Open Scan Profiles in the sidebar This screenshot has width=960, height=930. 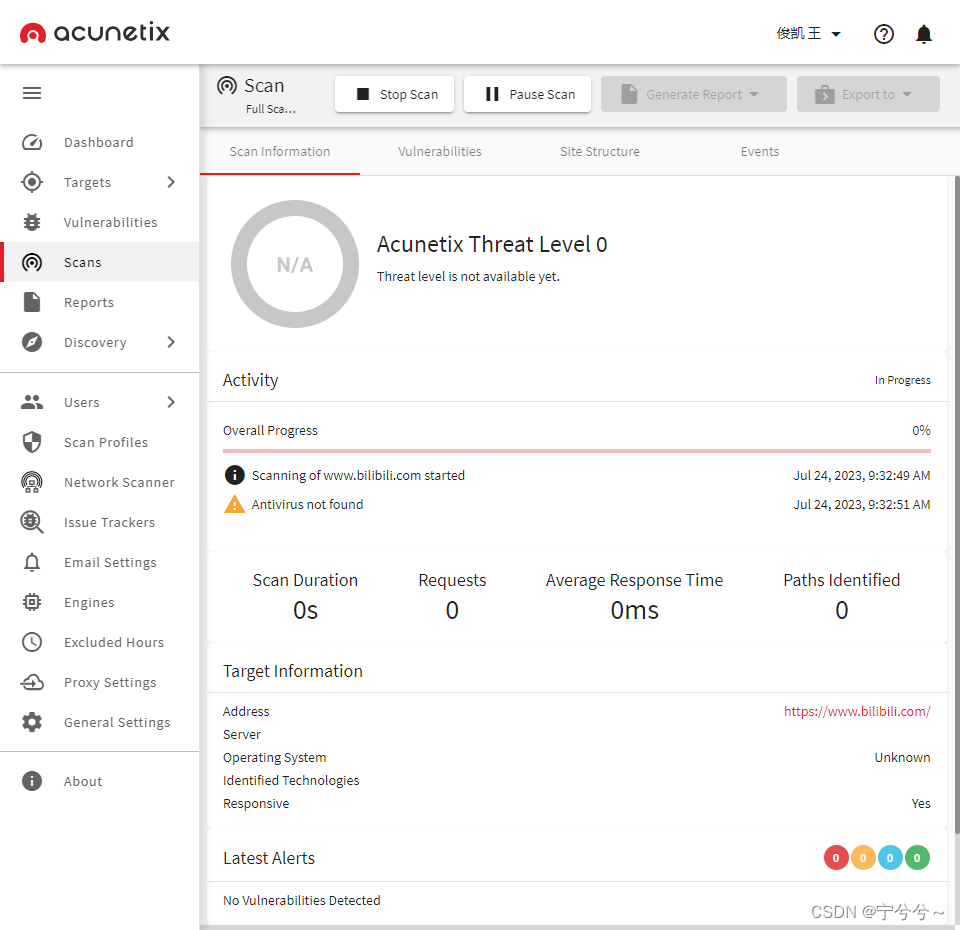tap(99, 442)
